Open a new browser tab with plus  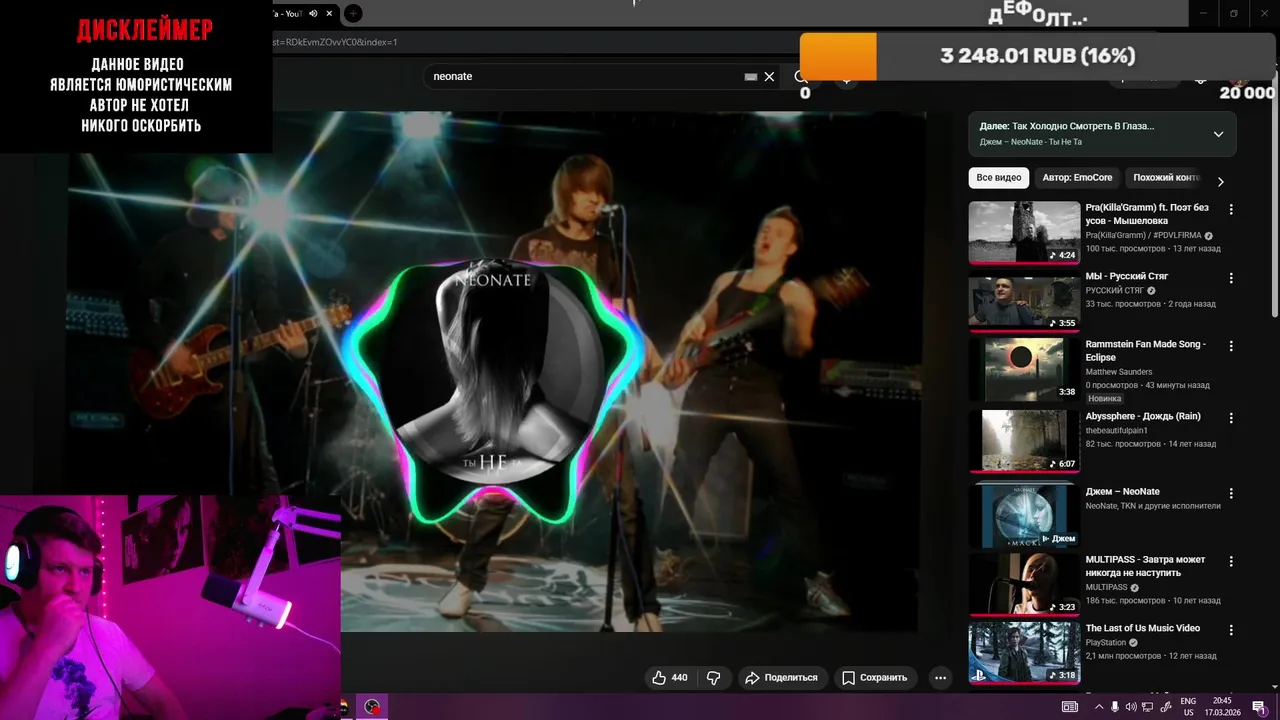click(x=352, y=13)
